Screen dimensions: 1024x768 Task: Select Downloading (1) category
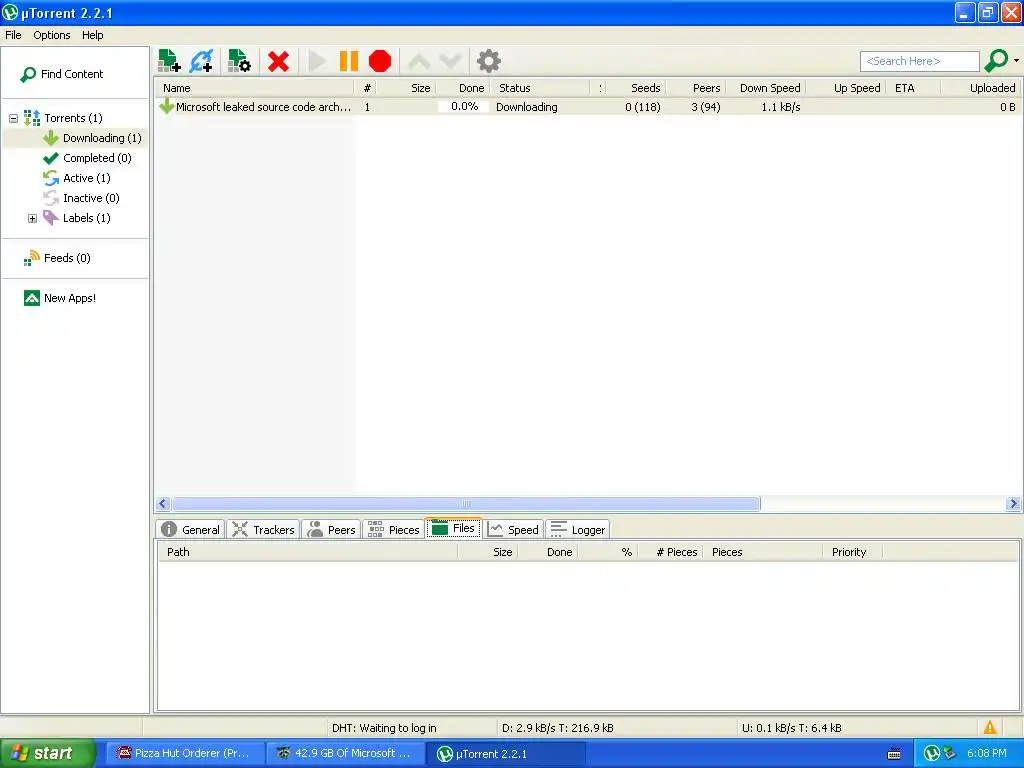pyautogui.click(x=92, y=138)
